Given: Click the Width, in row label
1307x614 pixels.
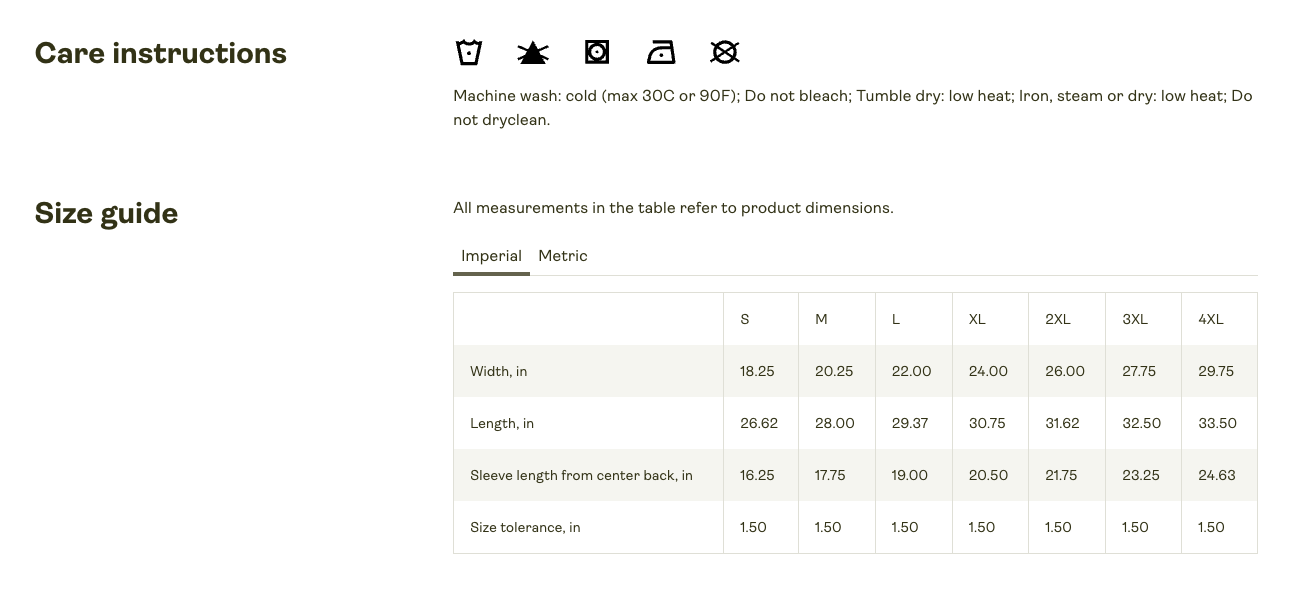Looking at the screenshot, I should [499, 371].
